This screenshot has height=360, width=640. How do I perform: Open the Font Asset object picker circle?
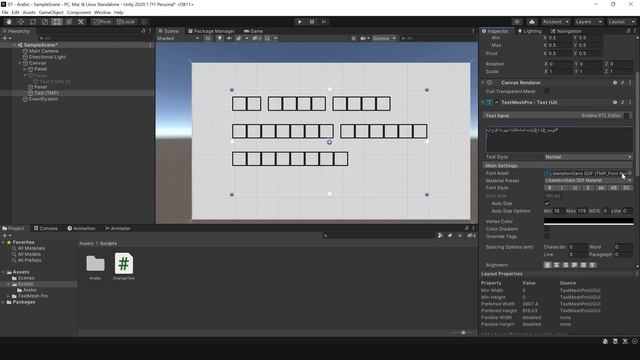pyautogui.click(x=630, y=173)
